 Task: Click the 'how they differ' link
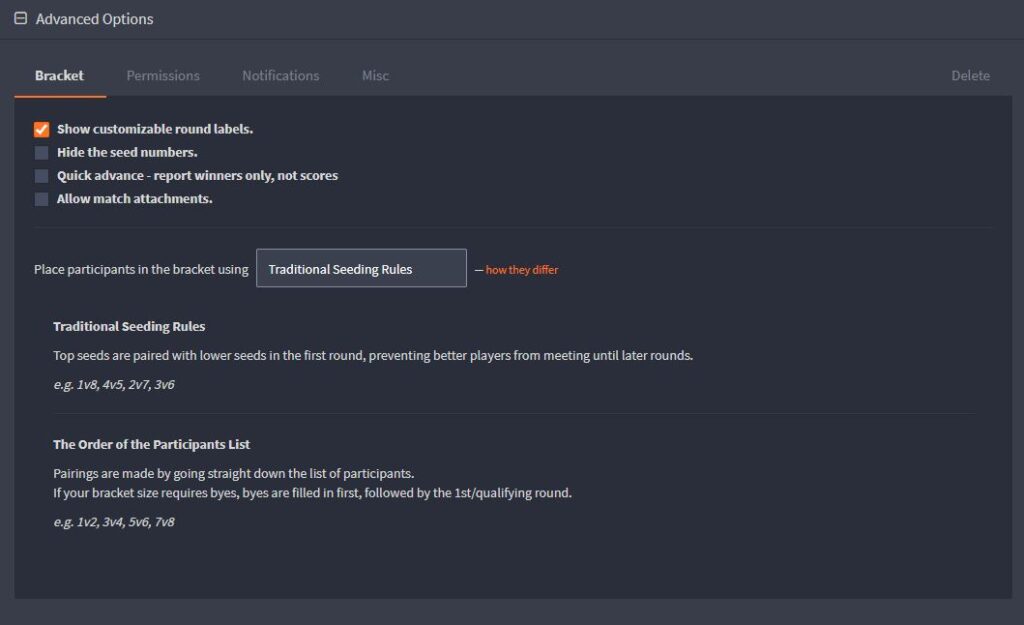click(522, 270)
